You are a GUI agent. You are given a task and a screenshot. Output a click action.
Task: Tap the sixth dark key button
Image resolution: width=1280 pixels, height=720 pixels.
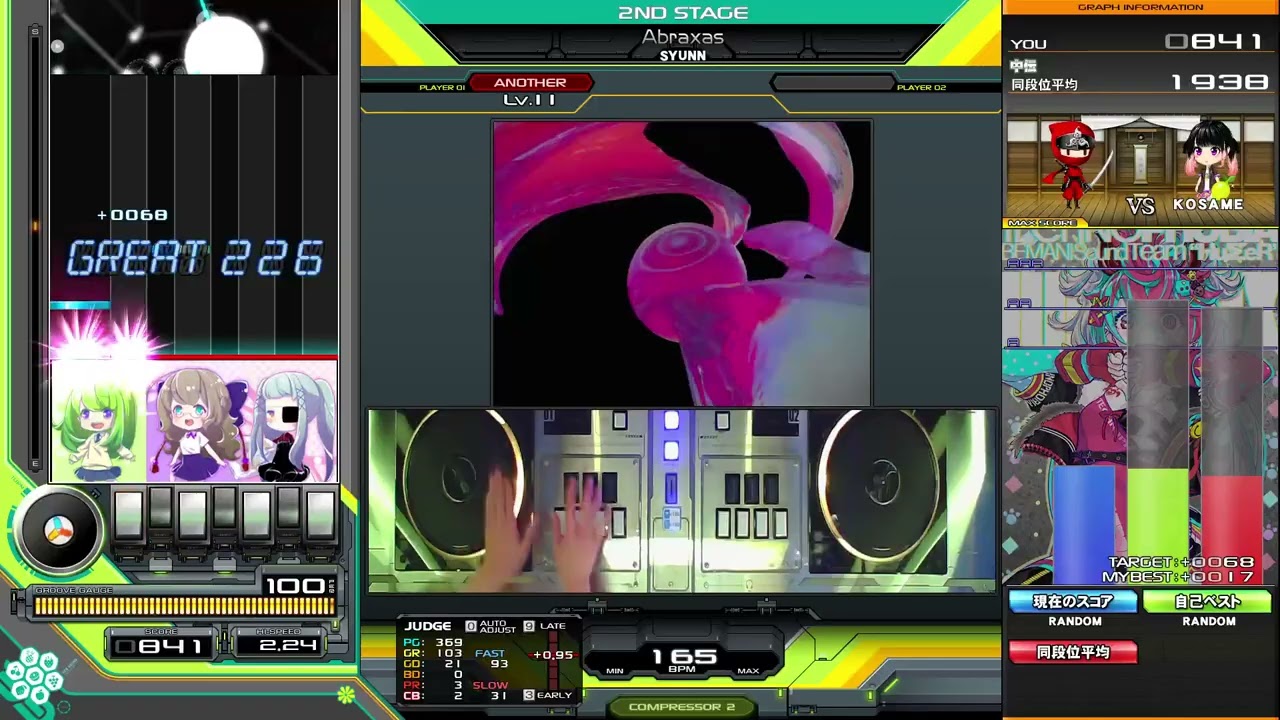click(x=288, y=509)
